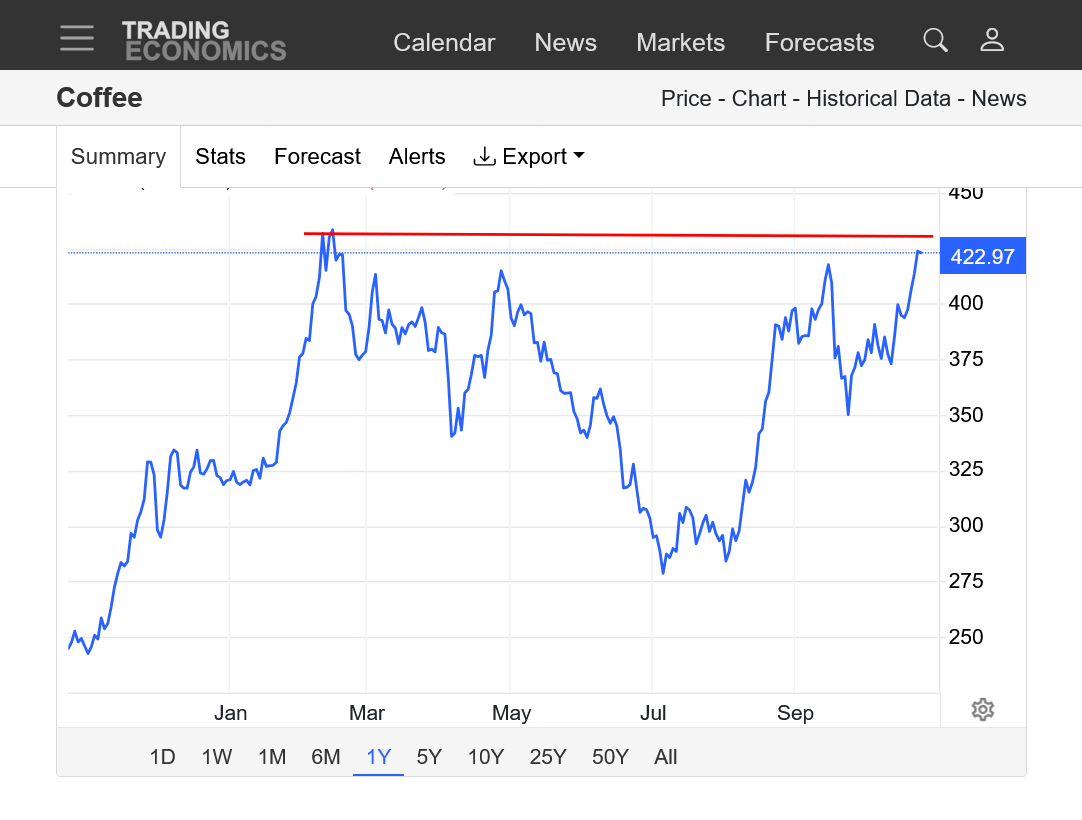Open chart settings gear icon
This screenshot has height=820, width=1082.
click(x=982, y=710)
